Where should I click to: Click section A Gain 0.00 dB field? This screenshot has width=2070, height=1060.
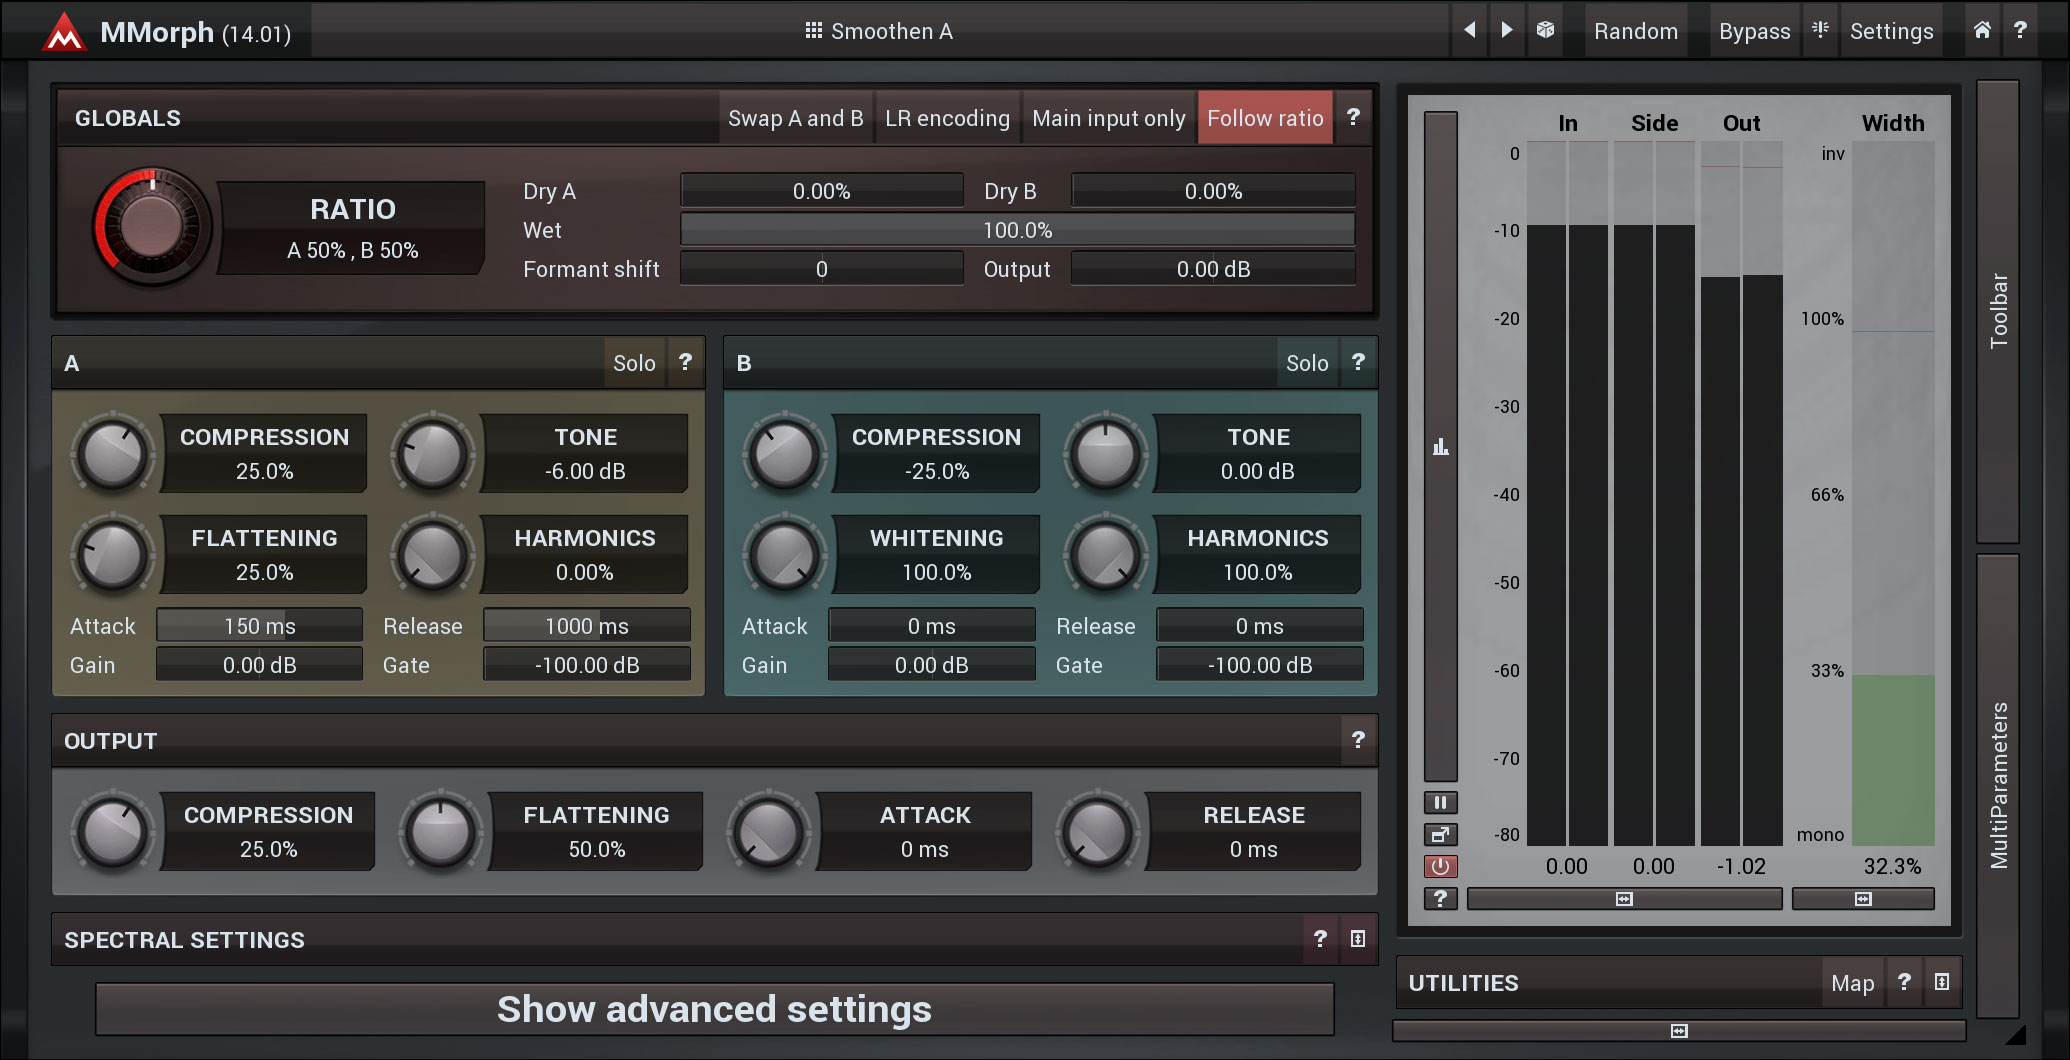(259, 665)
